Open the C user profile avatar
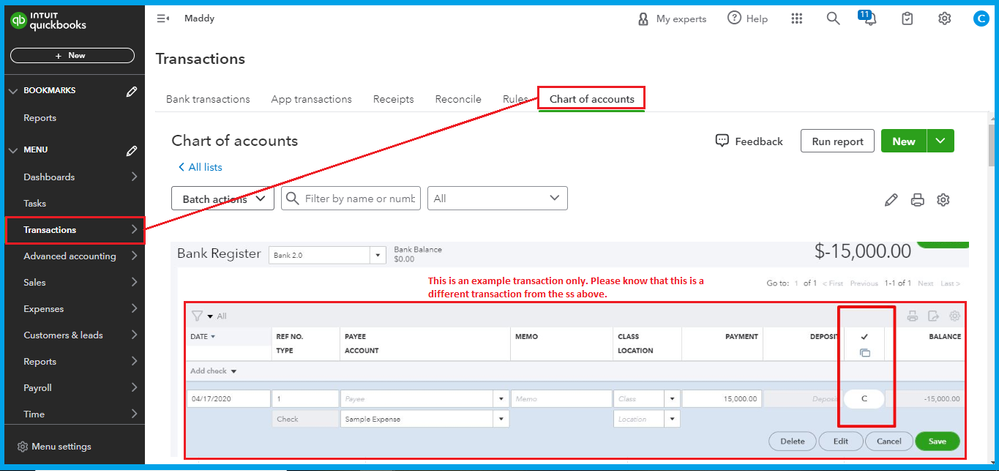Image resolution: width=999 pixels, height=471 pixels. coord(981,19)
